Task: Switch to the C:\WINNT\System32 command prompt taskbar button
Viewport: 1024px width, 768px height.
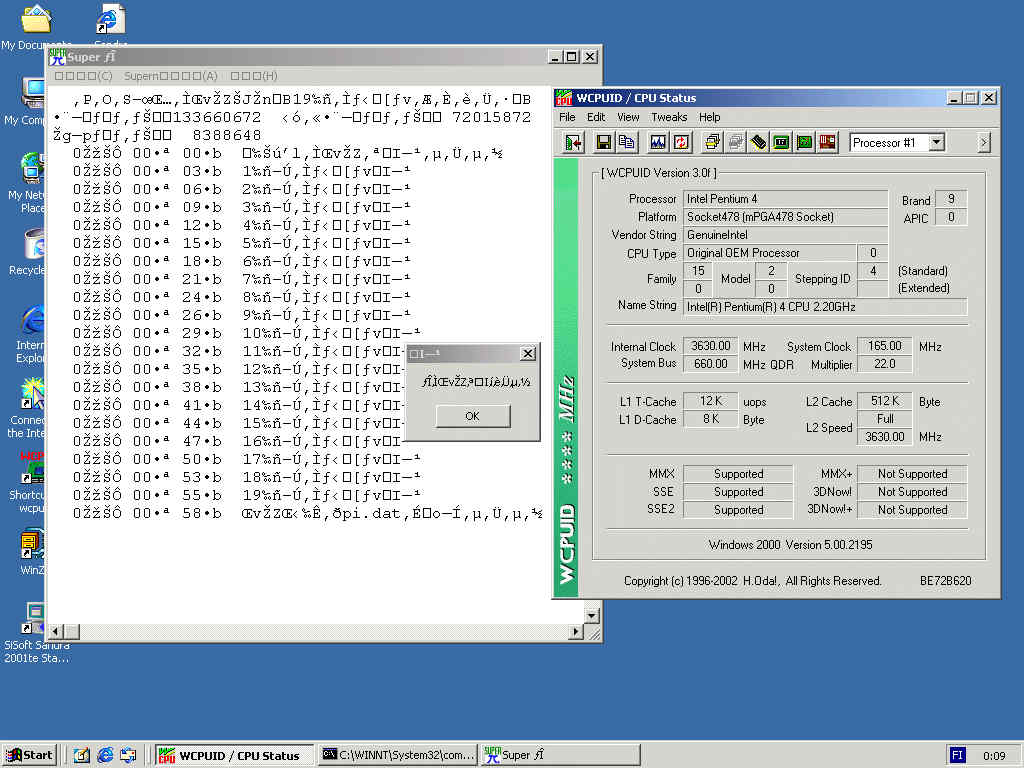Action: pyautogui.click(x=397, y=755)
